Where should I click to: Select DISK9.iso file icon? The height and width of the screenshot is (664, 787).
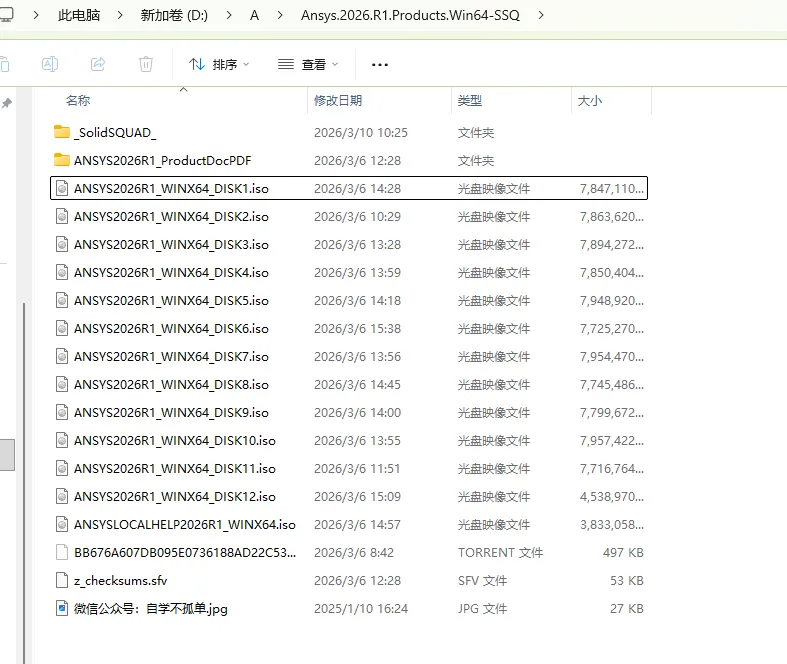pyautogui.click(x=62, y=412)
